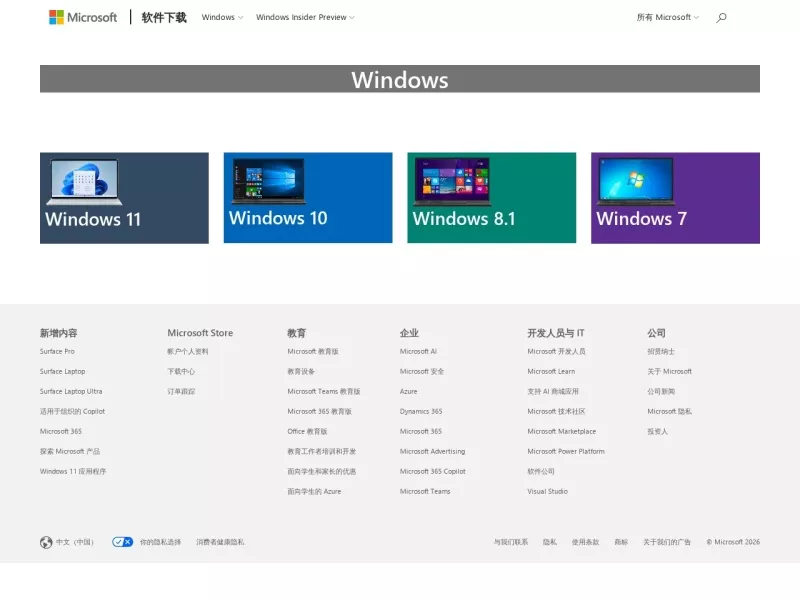Open the 软件下载 header link
Screen dimensions: 800x600
pyautogui.click(x=164, y=17)
